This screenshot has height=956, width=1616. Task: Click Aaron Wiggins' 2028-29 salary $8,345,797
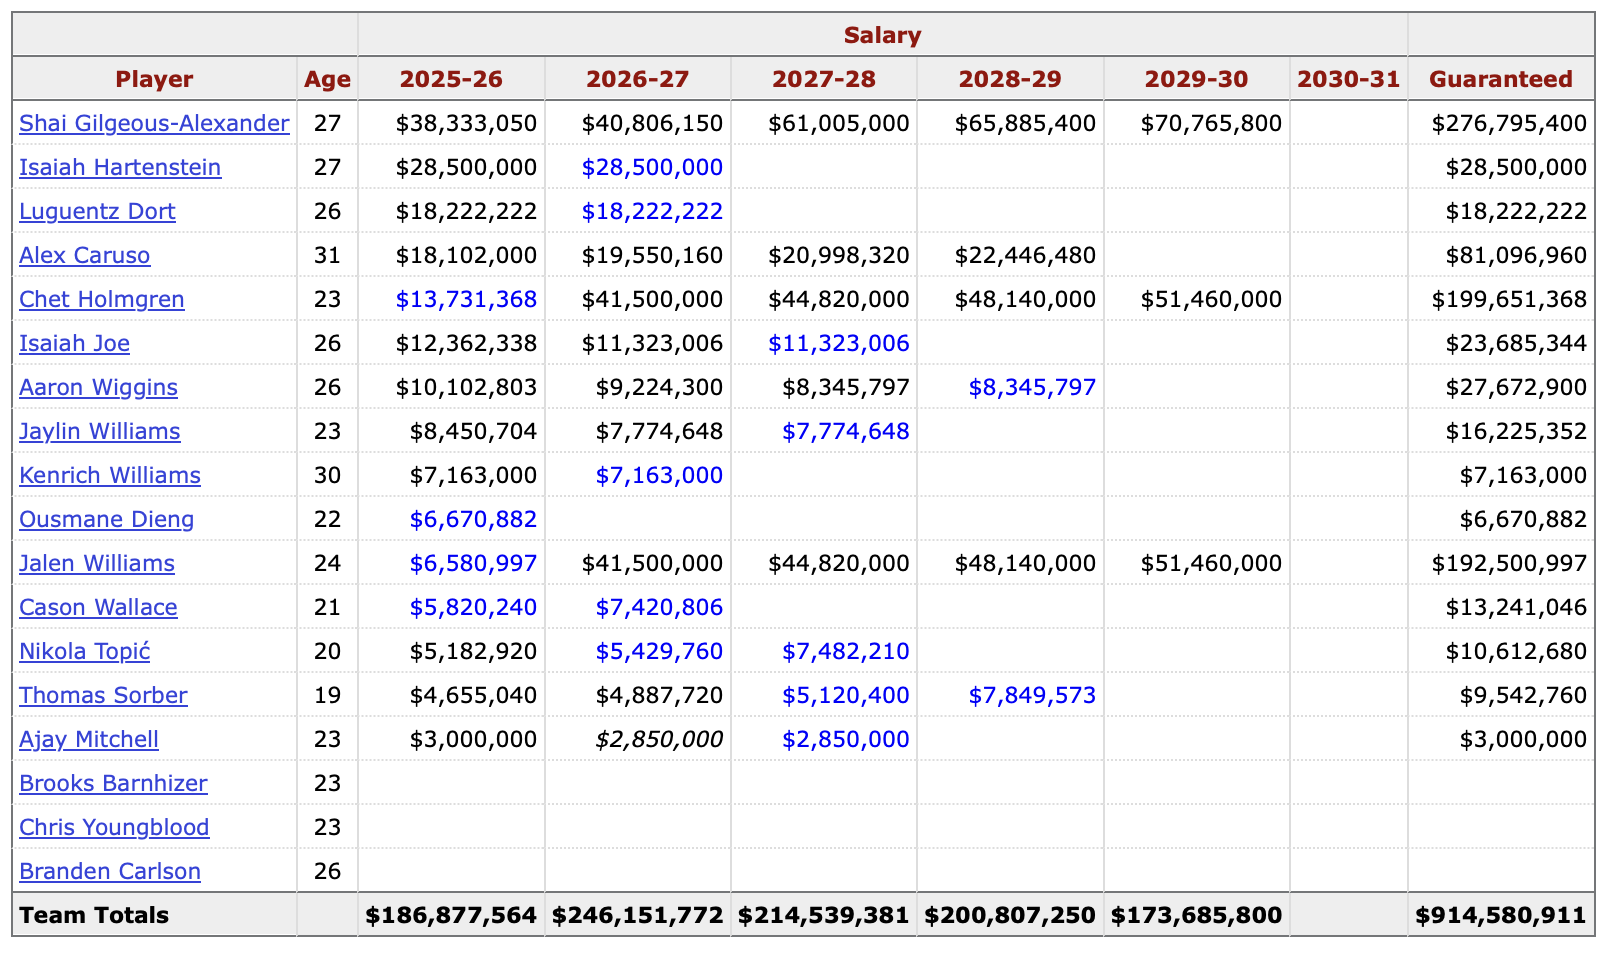click(x=1032, y=387)
